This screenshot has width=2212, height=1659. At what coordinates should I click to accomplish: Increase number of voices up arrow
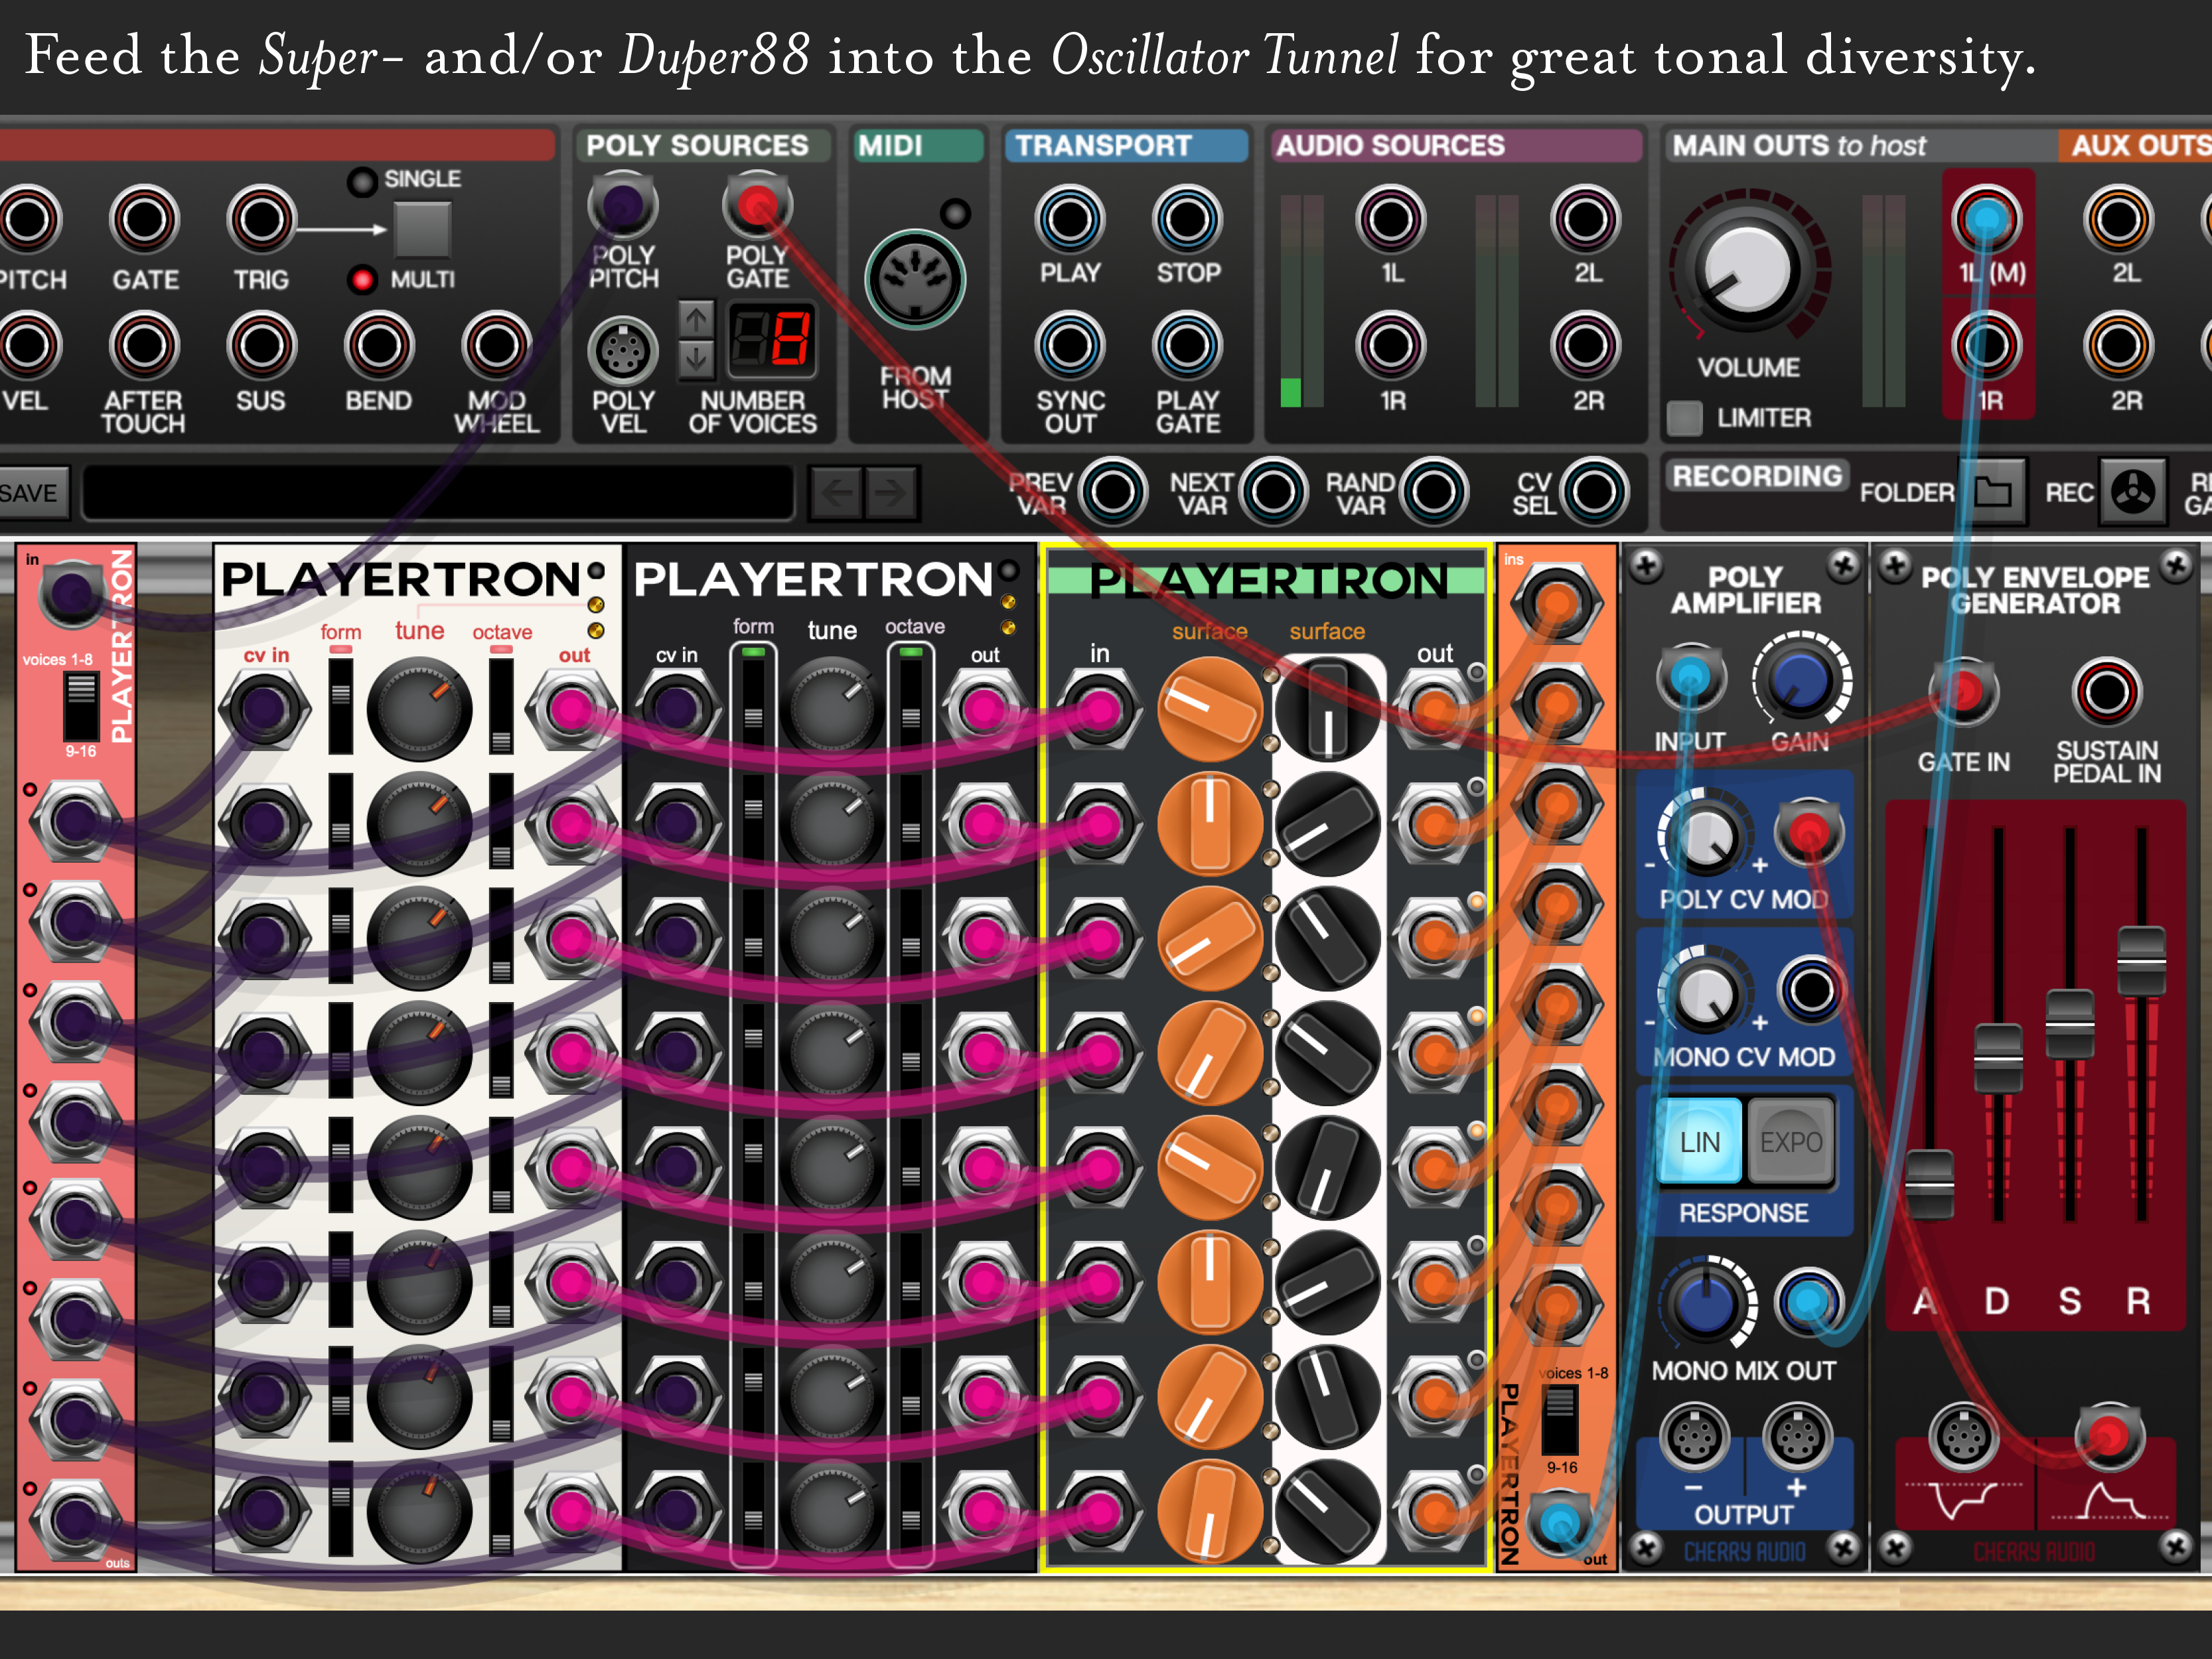point(697,319)
